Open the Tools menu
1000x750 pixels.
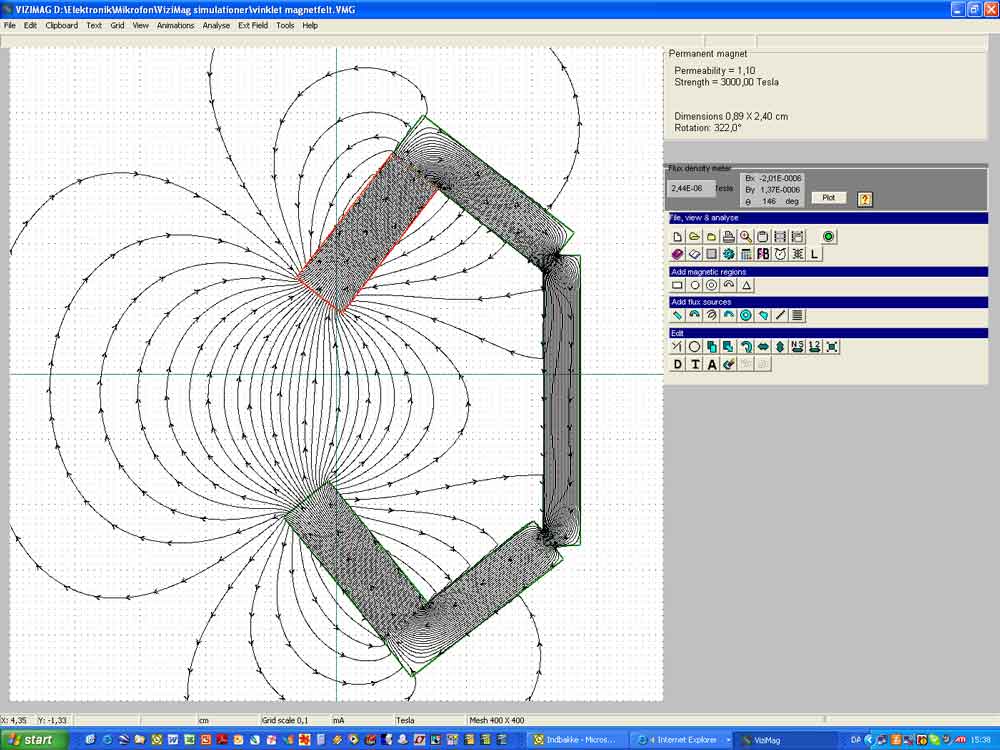tap(285, 26)
